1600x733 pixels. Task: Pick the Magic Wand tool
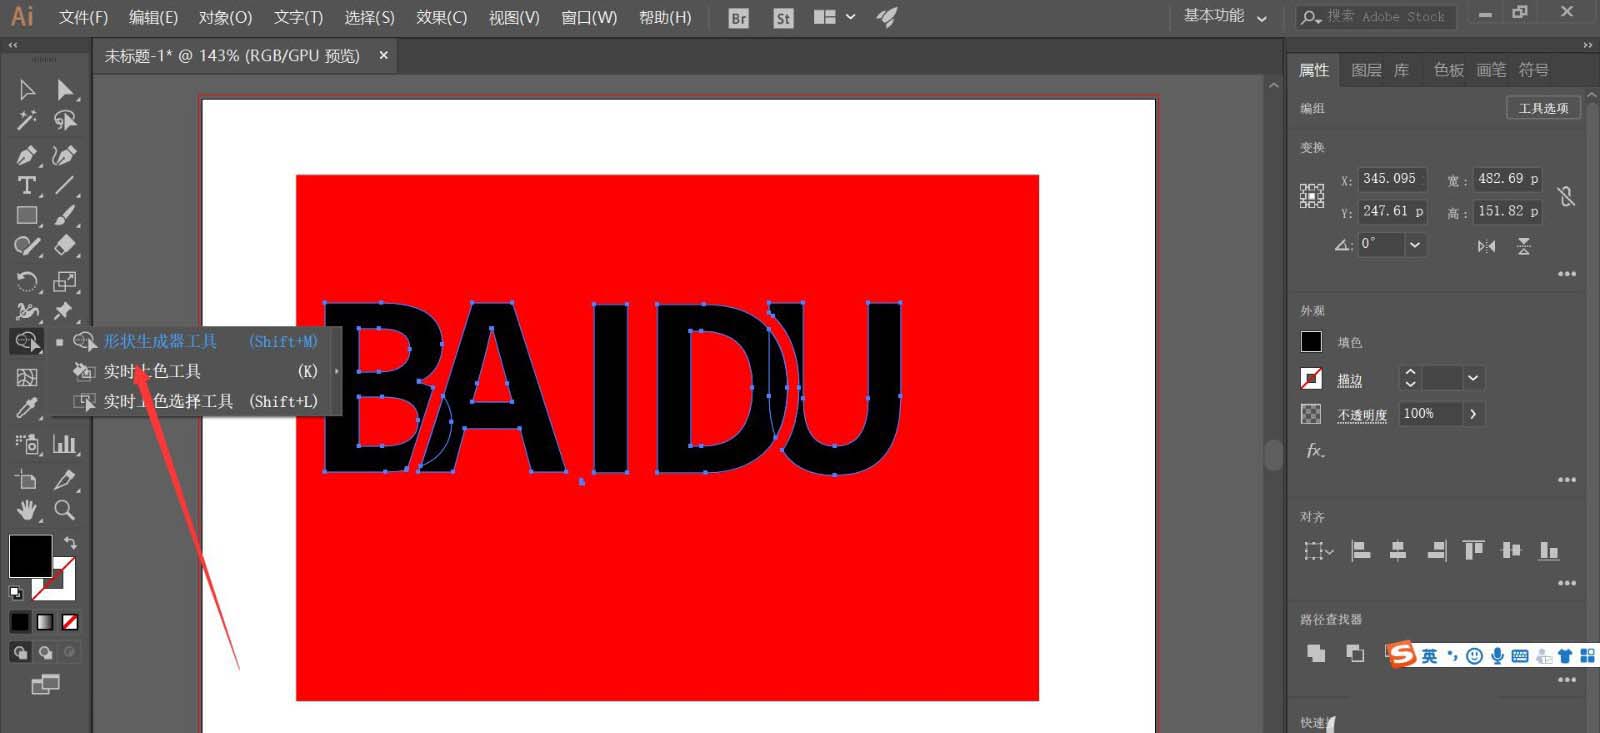(27, 121)
